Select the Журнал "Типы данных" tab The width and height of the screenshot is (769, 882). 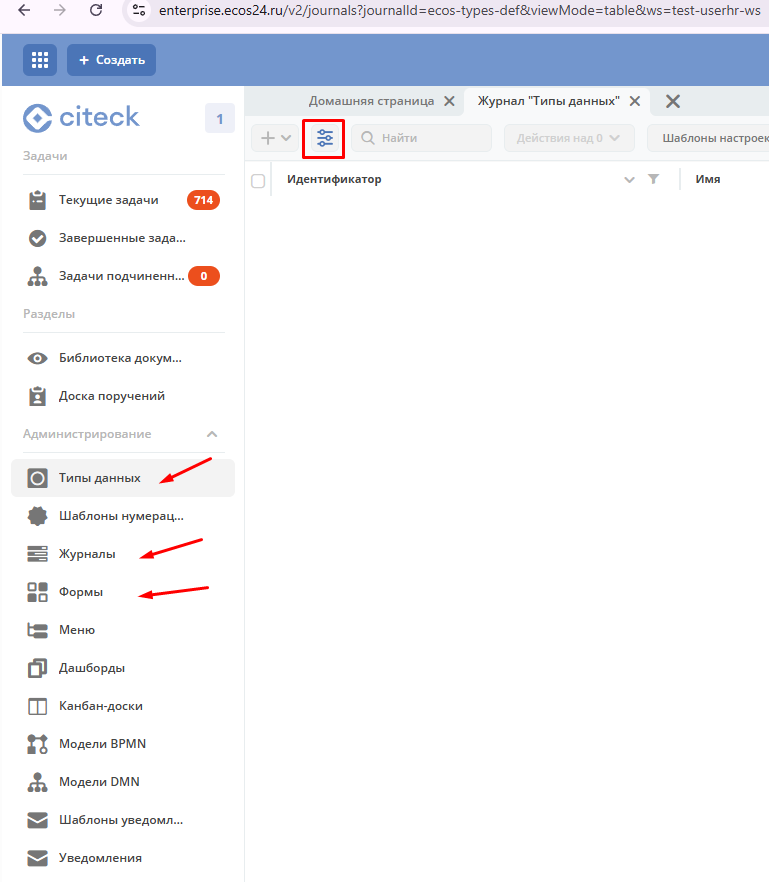[x=548, y=101]
